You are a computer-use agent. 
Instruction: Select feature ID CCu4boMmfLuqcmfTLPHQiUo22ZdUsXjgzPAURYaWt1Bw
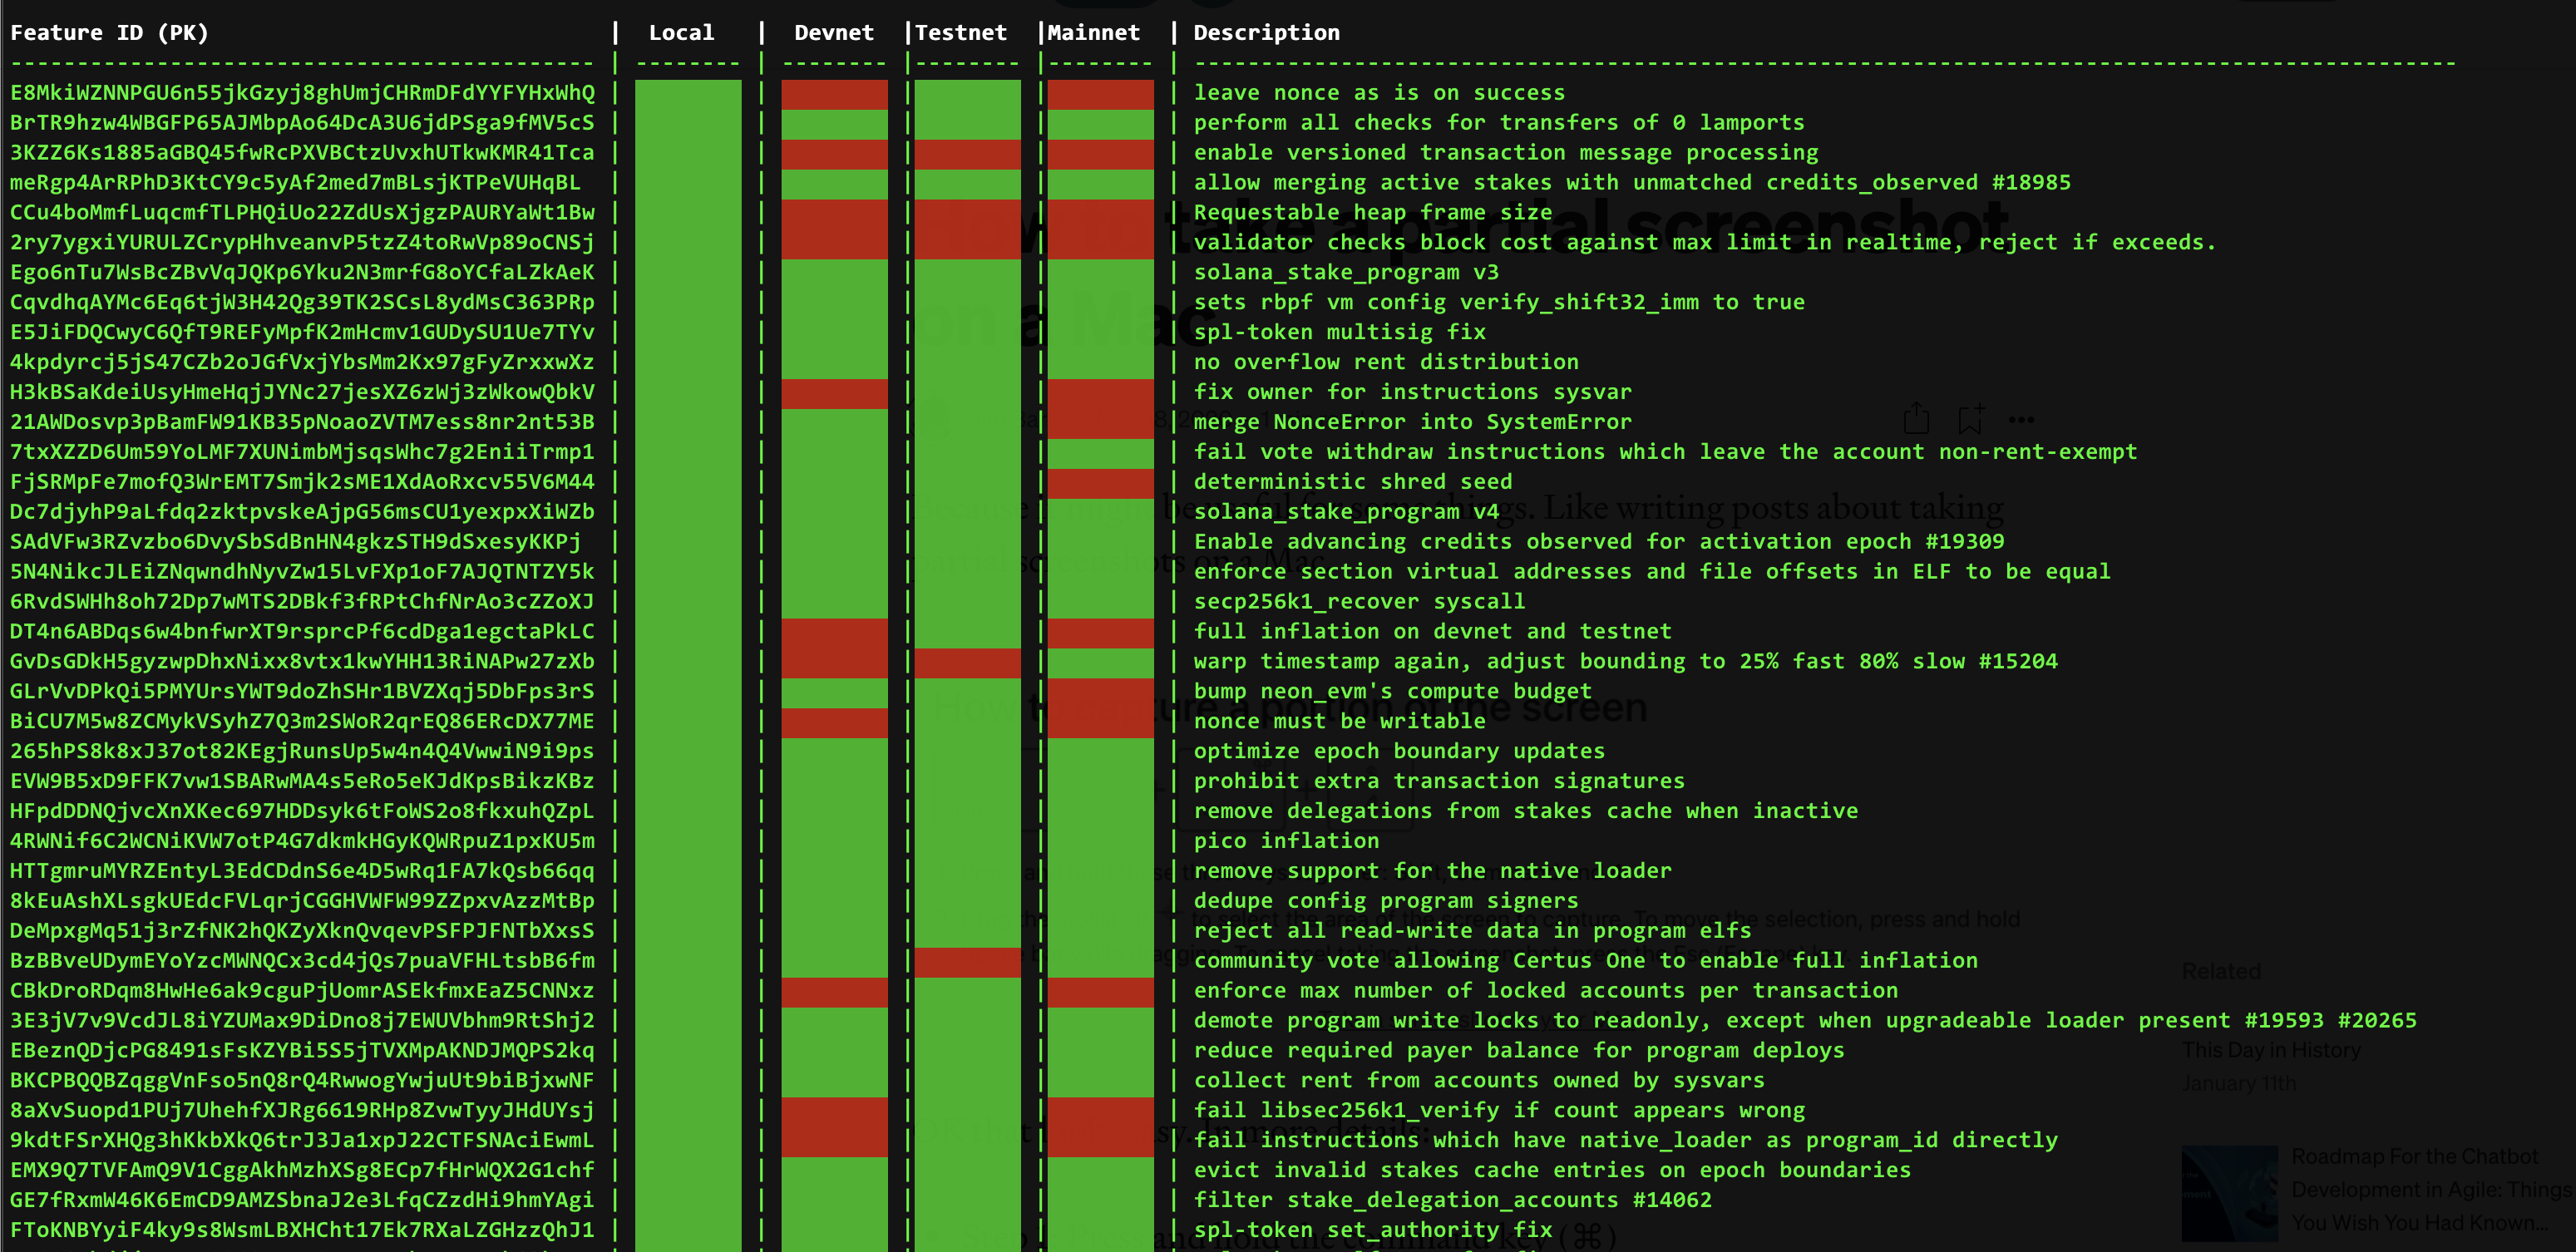click(x=302, y=213)
